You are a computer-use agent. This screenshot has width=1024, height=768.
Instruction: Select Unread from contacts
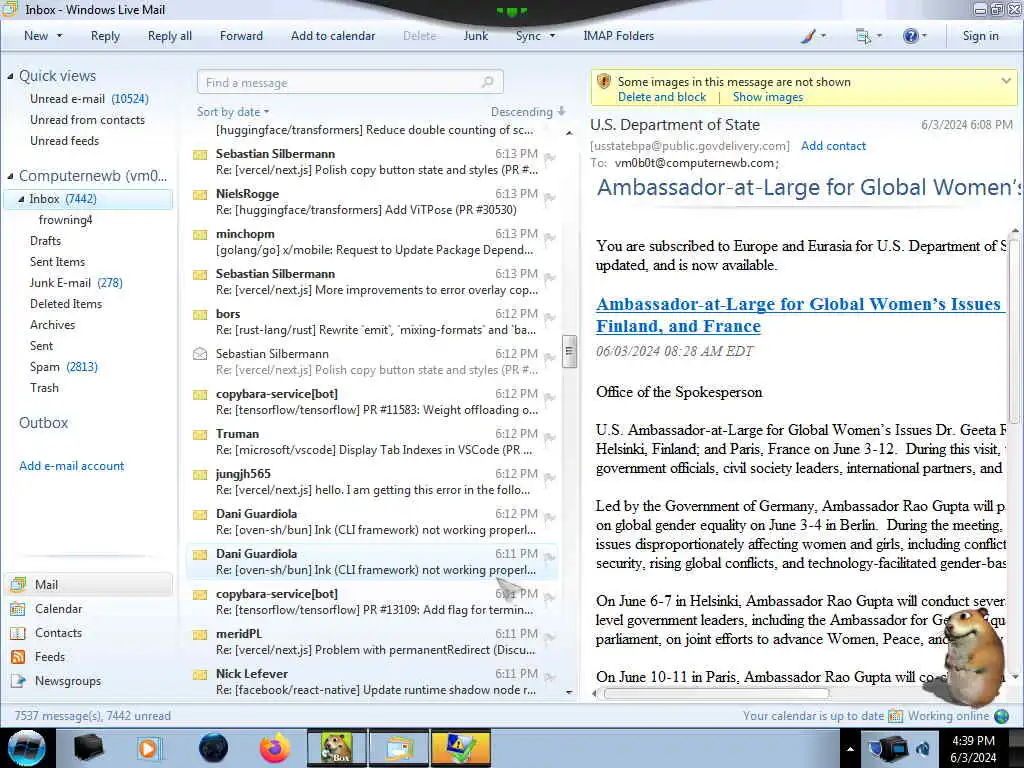point(87,120)
